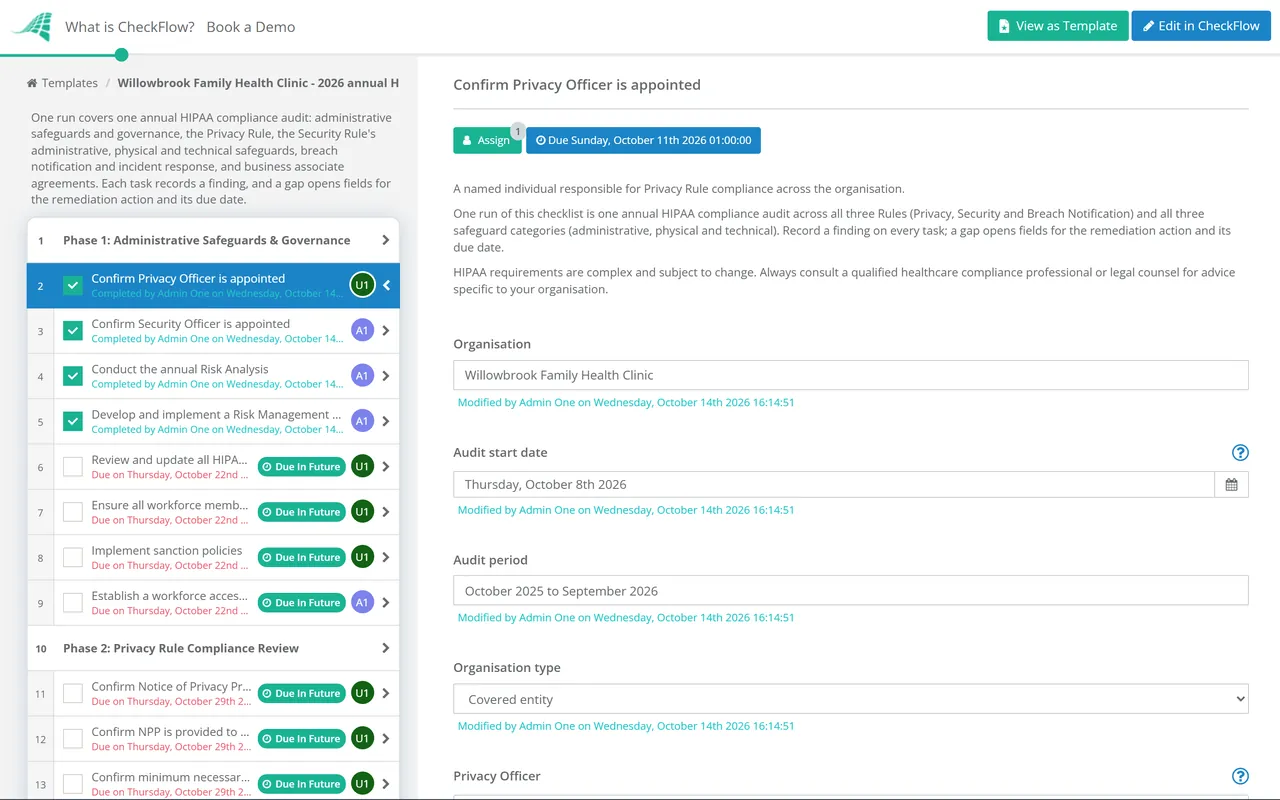The width and height of the screenshot is (1280, 800).
Task: Click the U1 avatar on task 11
Action: point(362,693)
